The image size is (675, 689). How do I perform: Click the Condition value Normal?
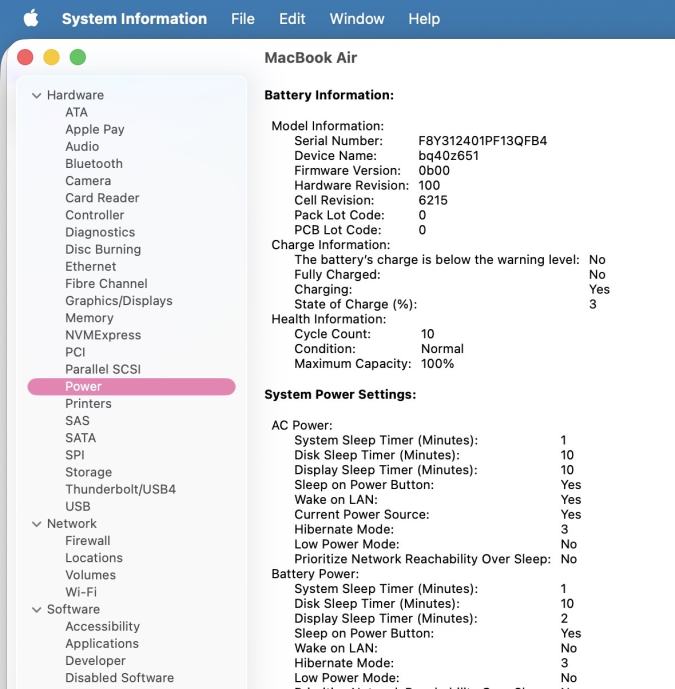coord(442,349)
